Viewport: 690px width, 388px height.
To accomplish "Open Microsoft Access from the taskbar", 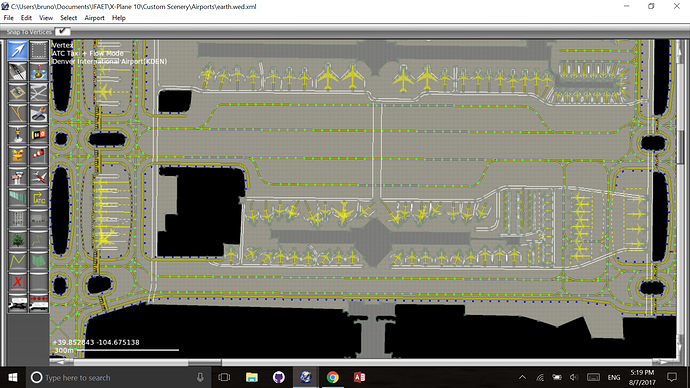I will 360,377.
